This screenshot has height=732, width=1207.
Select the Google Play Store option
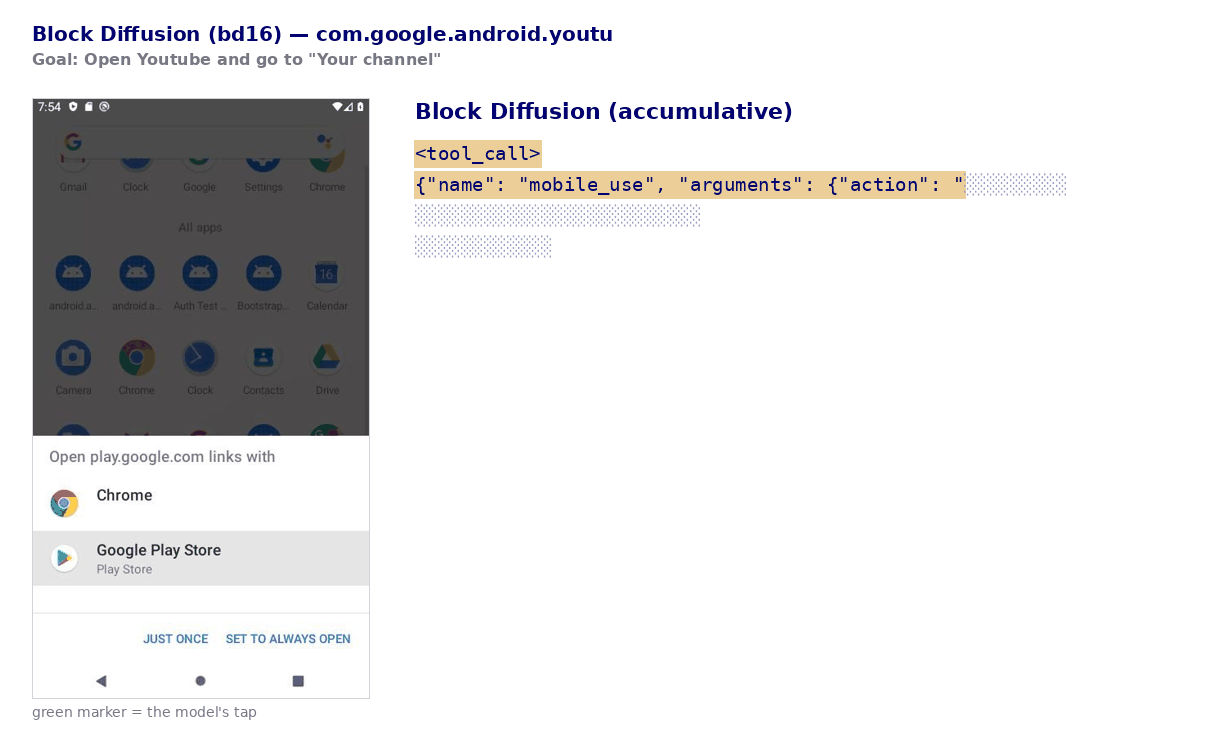pyautogui.click(x=201, y=558)
